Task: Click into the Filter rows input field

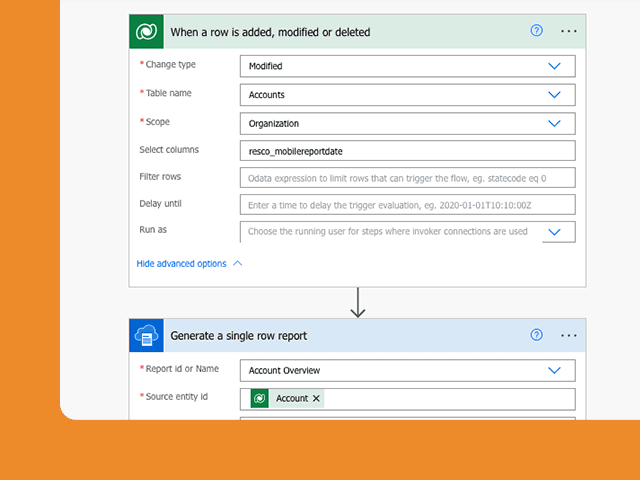Action: (x=408, y=178)
